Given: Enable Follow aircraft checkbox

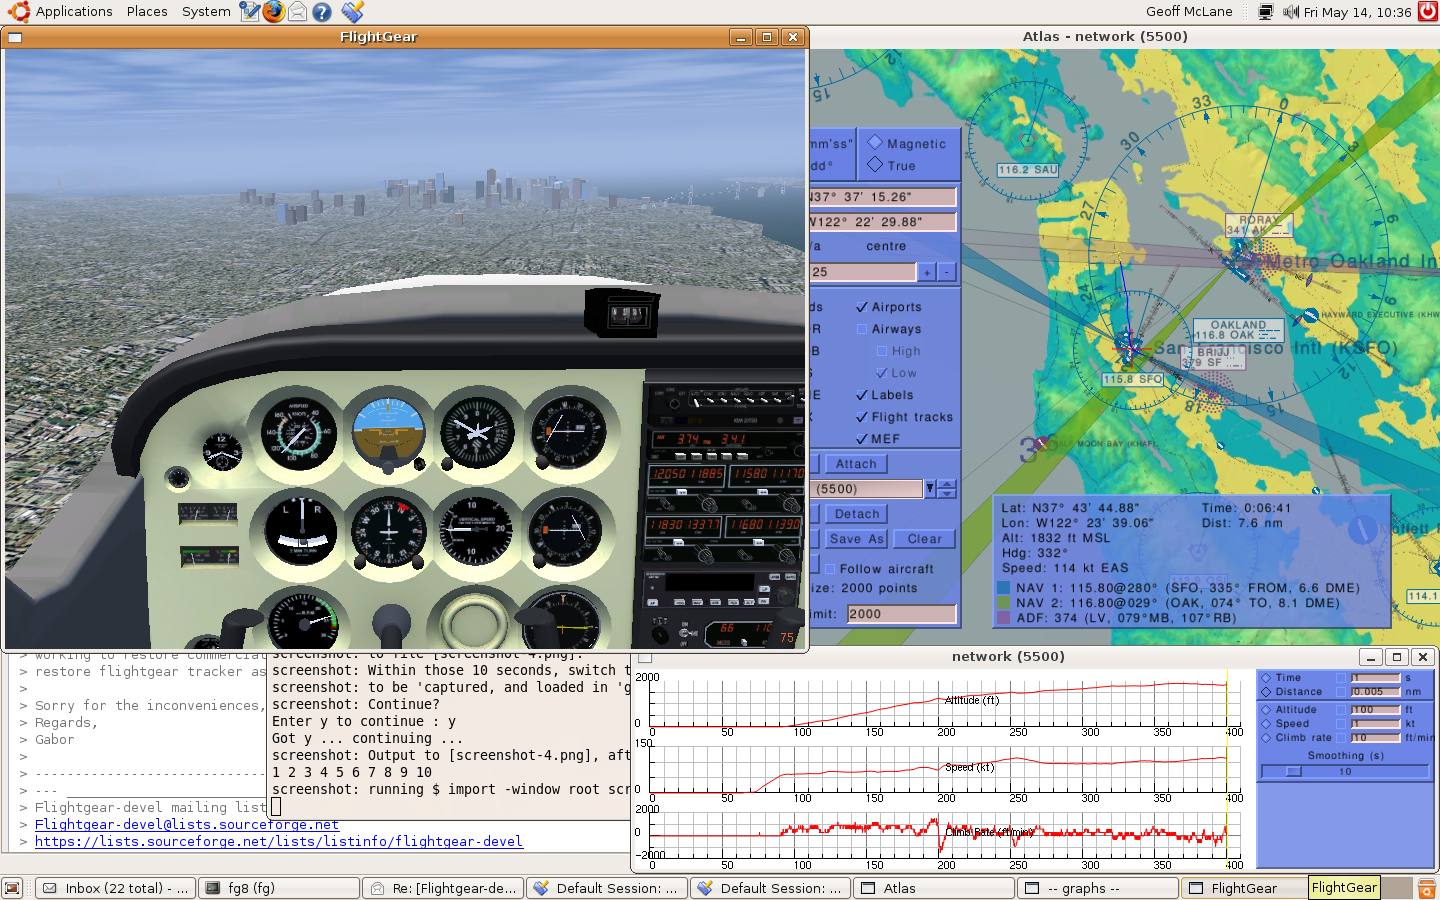Looking at the screenshot, I should pyautogui.click(x=830, y=569).
